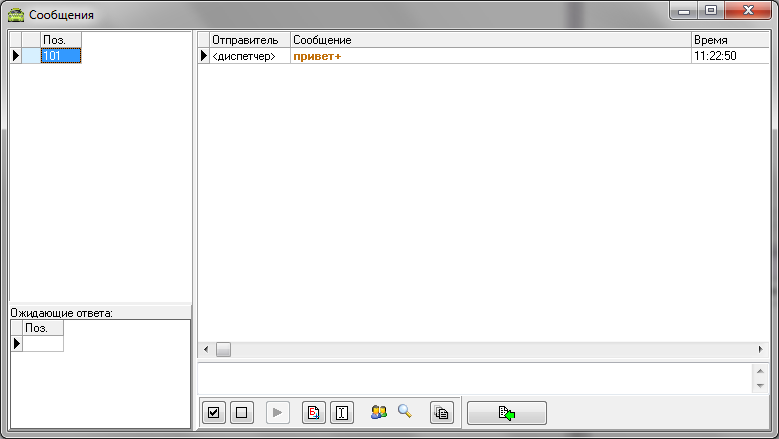Click the empty checkbox toolbar button

[241, 412]
